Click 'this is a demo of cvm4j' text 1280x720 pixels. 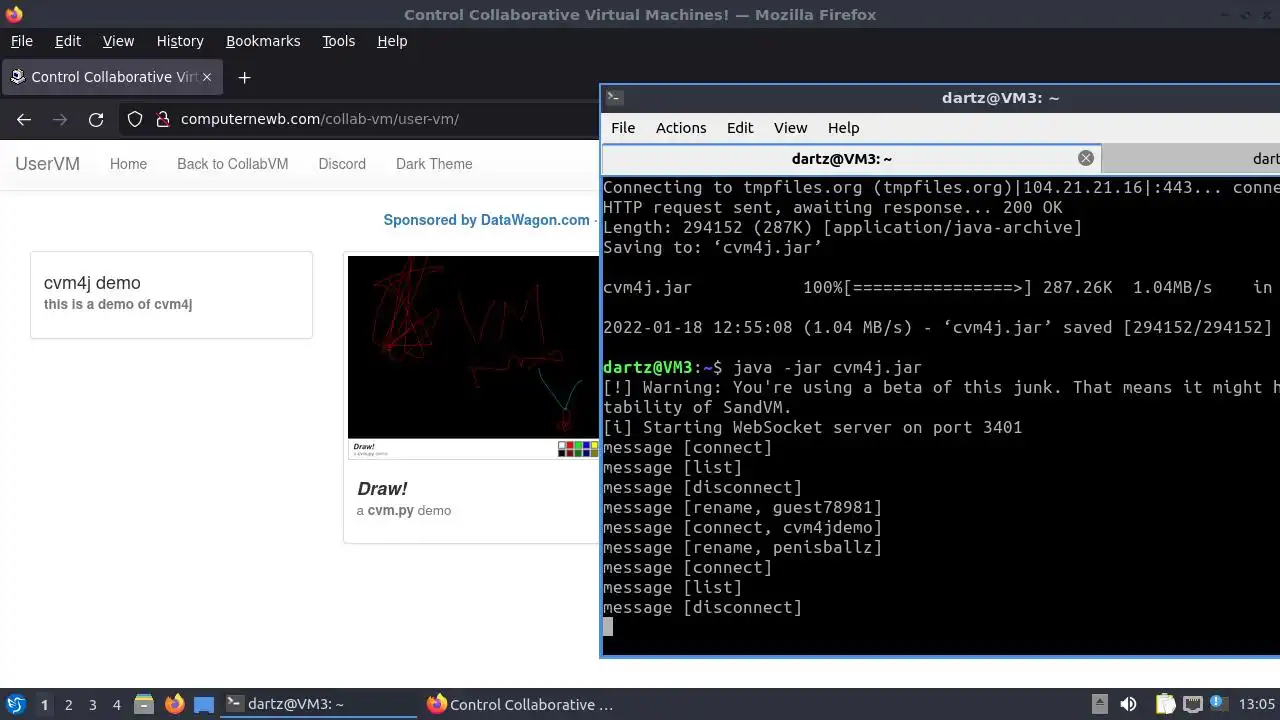click(118, 304)
